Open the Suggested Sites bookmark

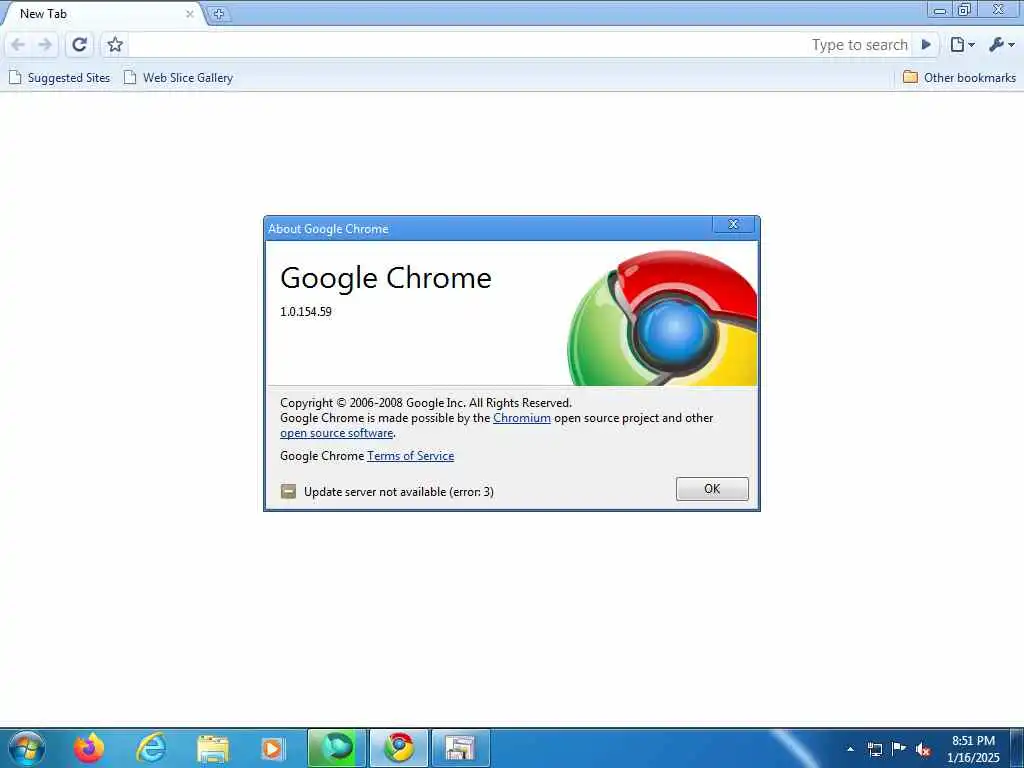pos(59,78)
